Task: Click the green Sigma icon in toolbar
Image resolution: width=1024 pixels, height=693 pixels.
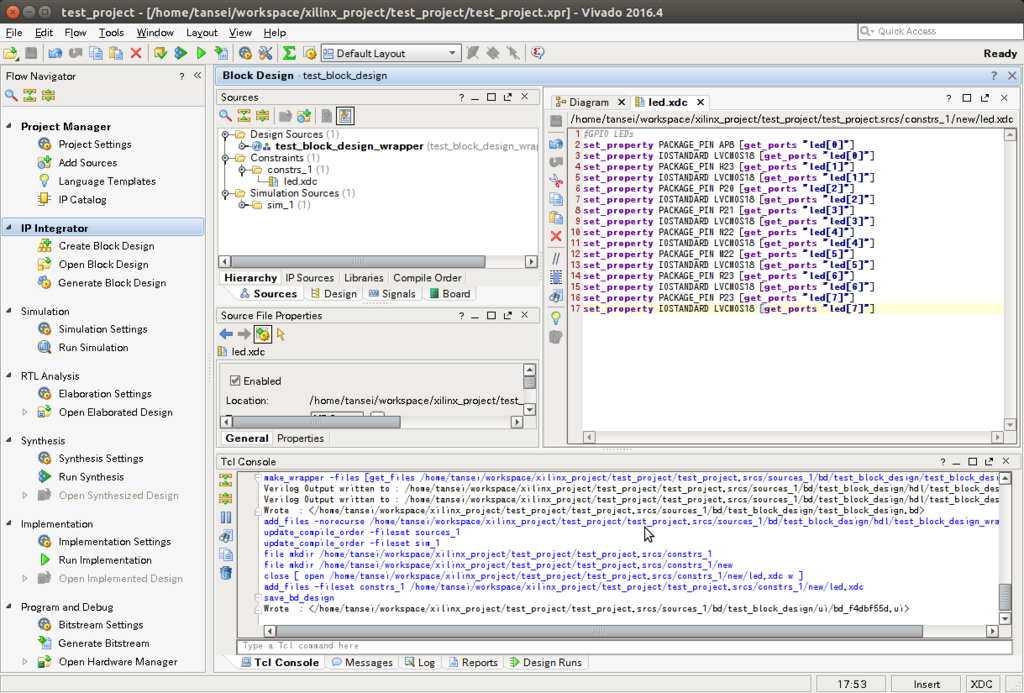Action: [289, 54]
